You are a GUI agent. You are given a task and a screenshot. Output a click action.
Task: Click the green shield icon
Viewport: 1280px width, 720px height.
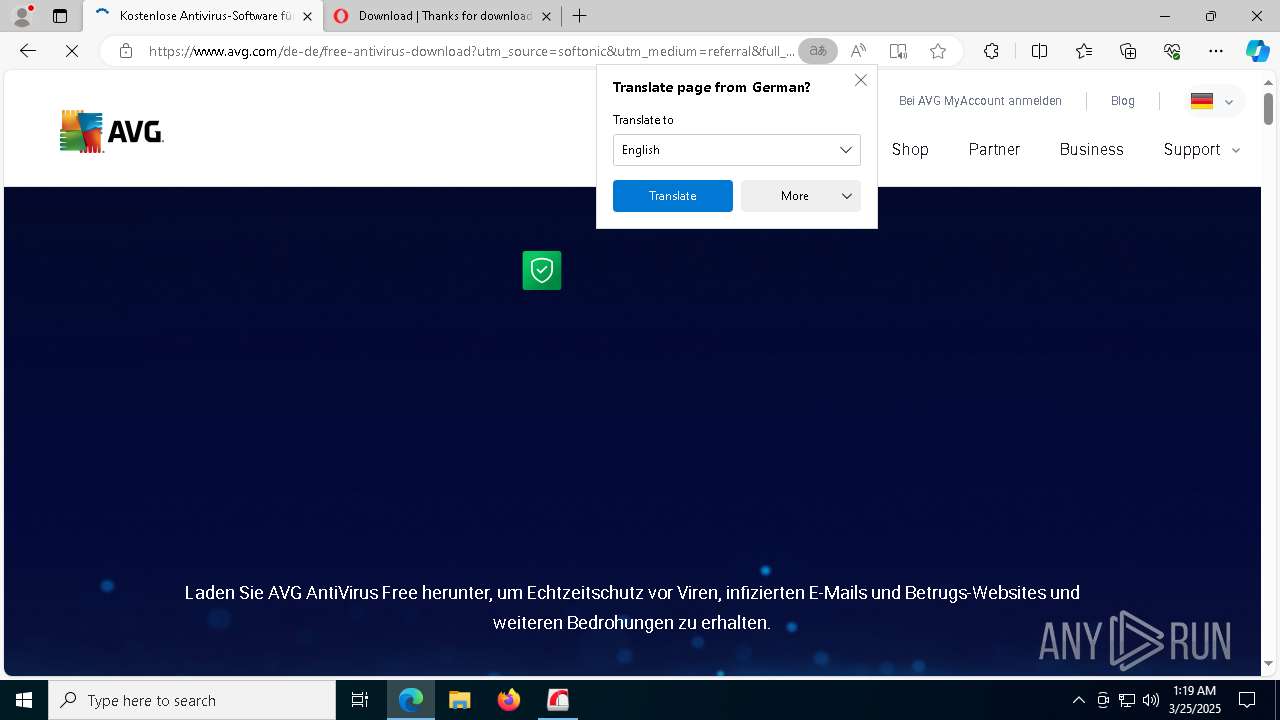[x=542, y=270]
